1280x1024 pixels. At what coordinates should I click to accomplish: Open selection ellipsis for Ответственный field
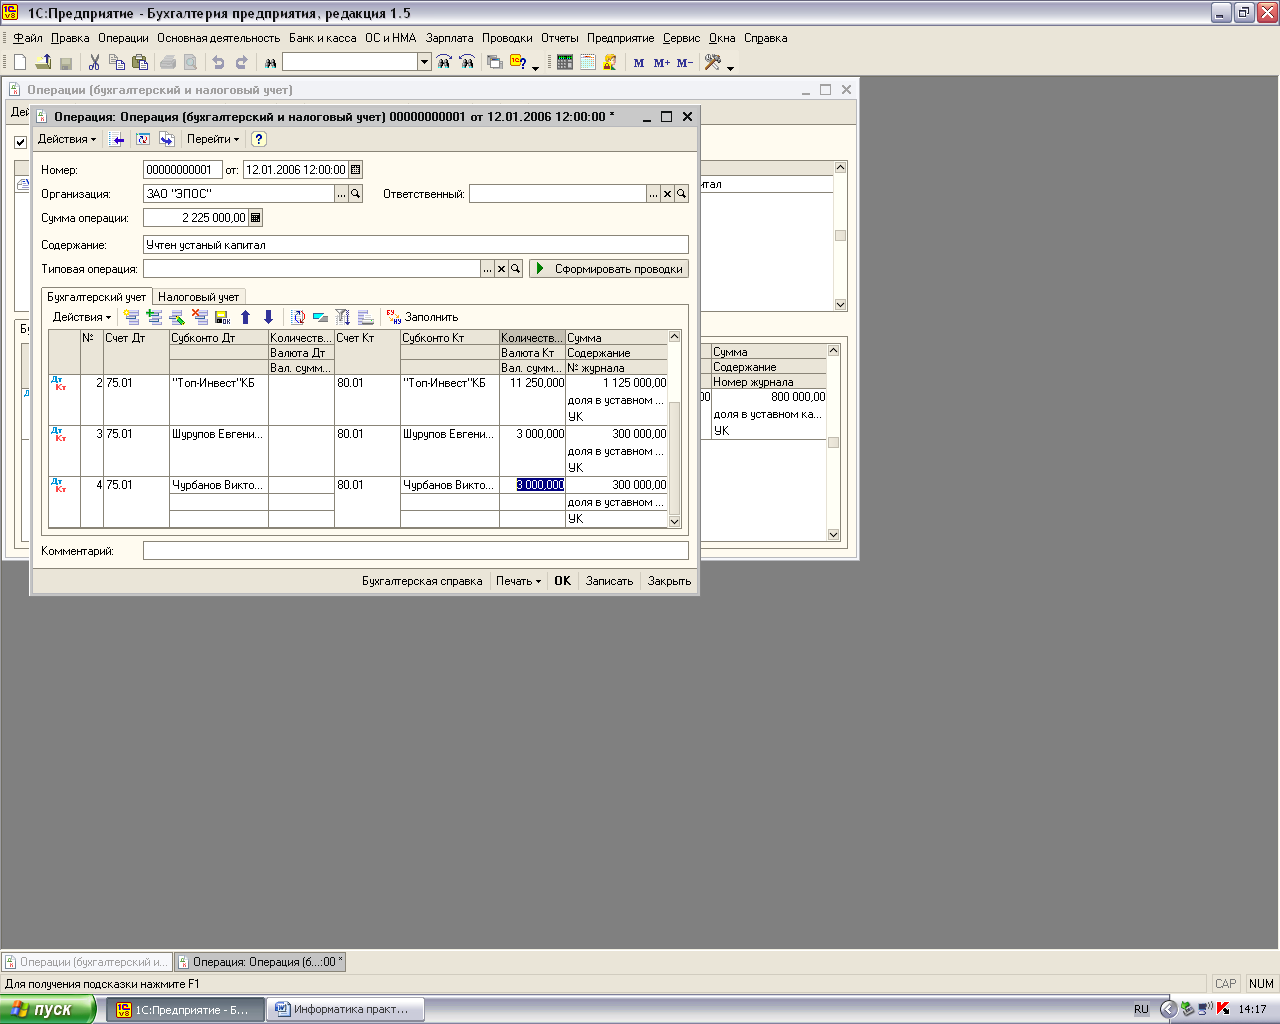tap(654, 194)
